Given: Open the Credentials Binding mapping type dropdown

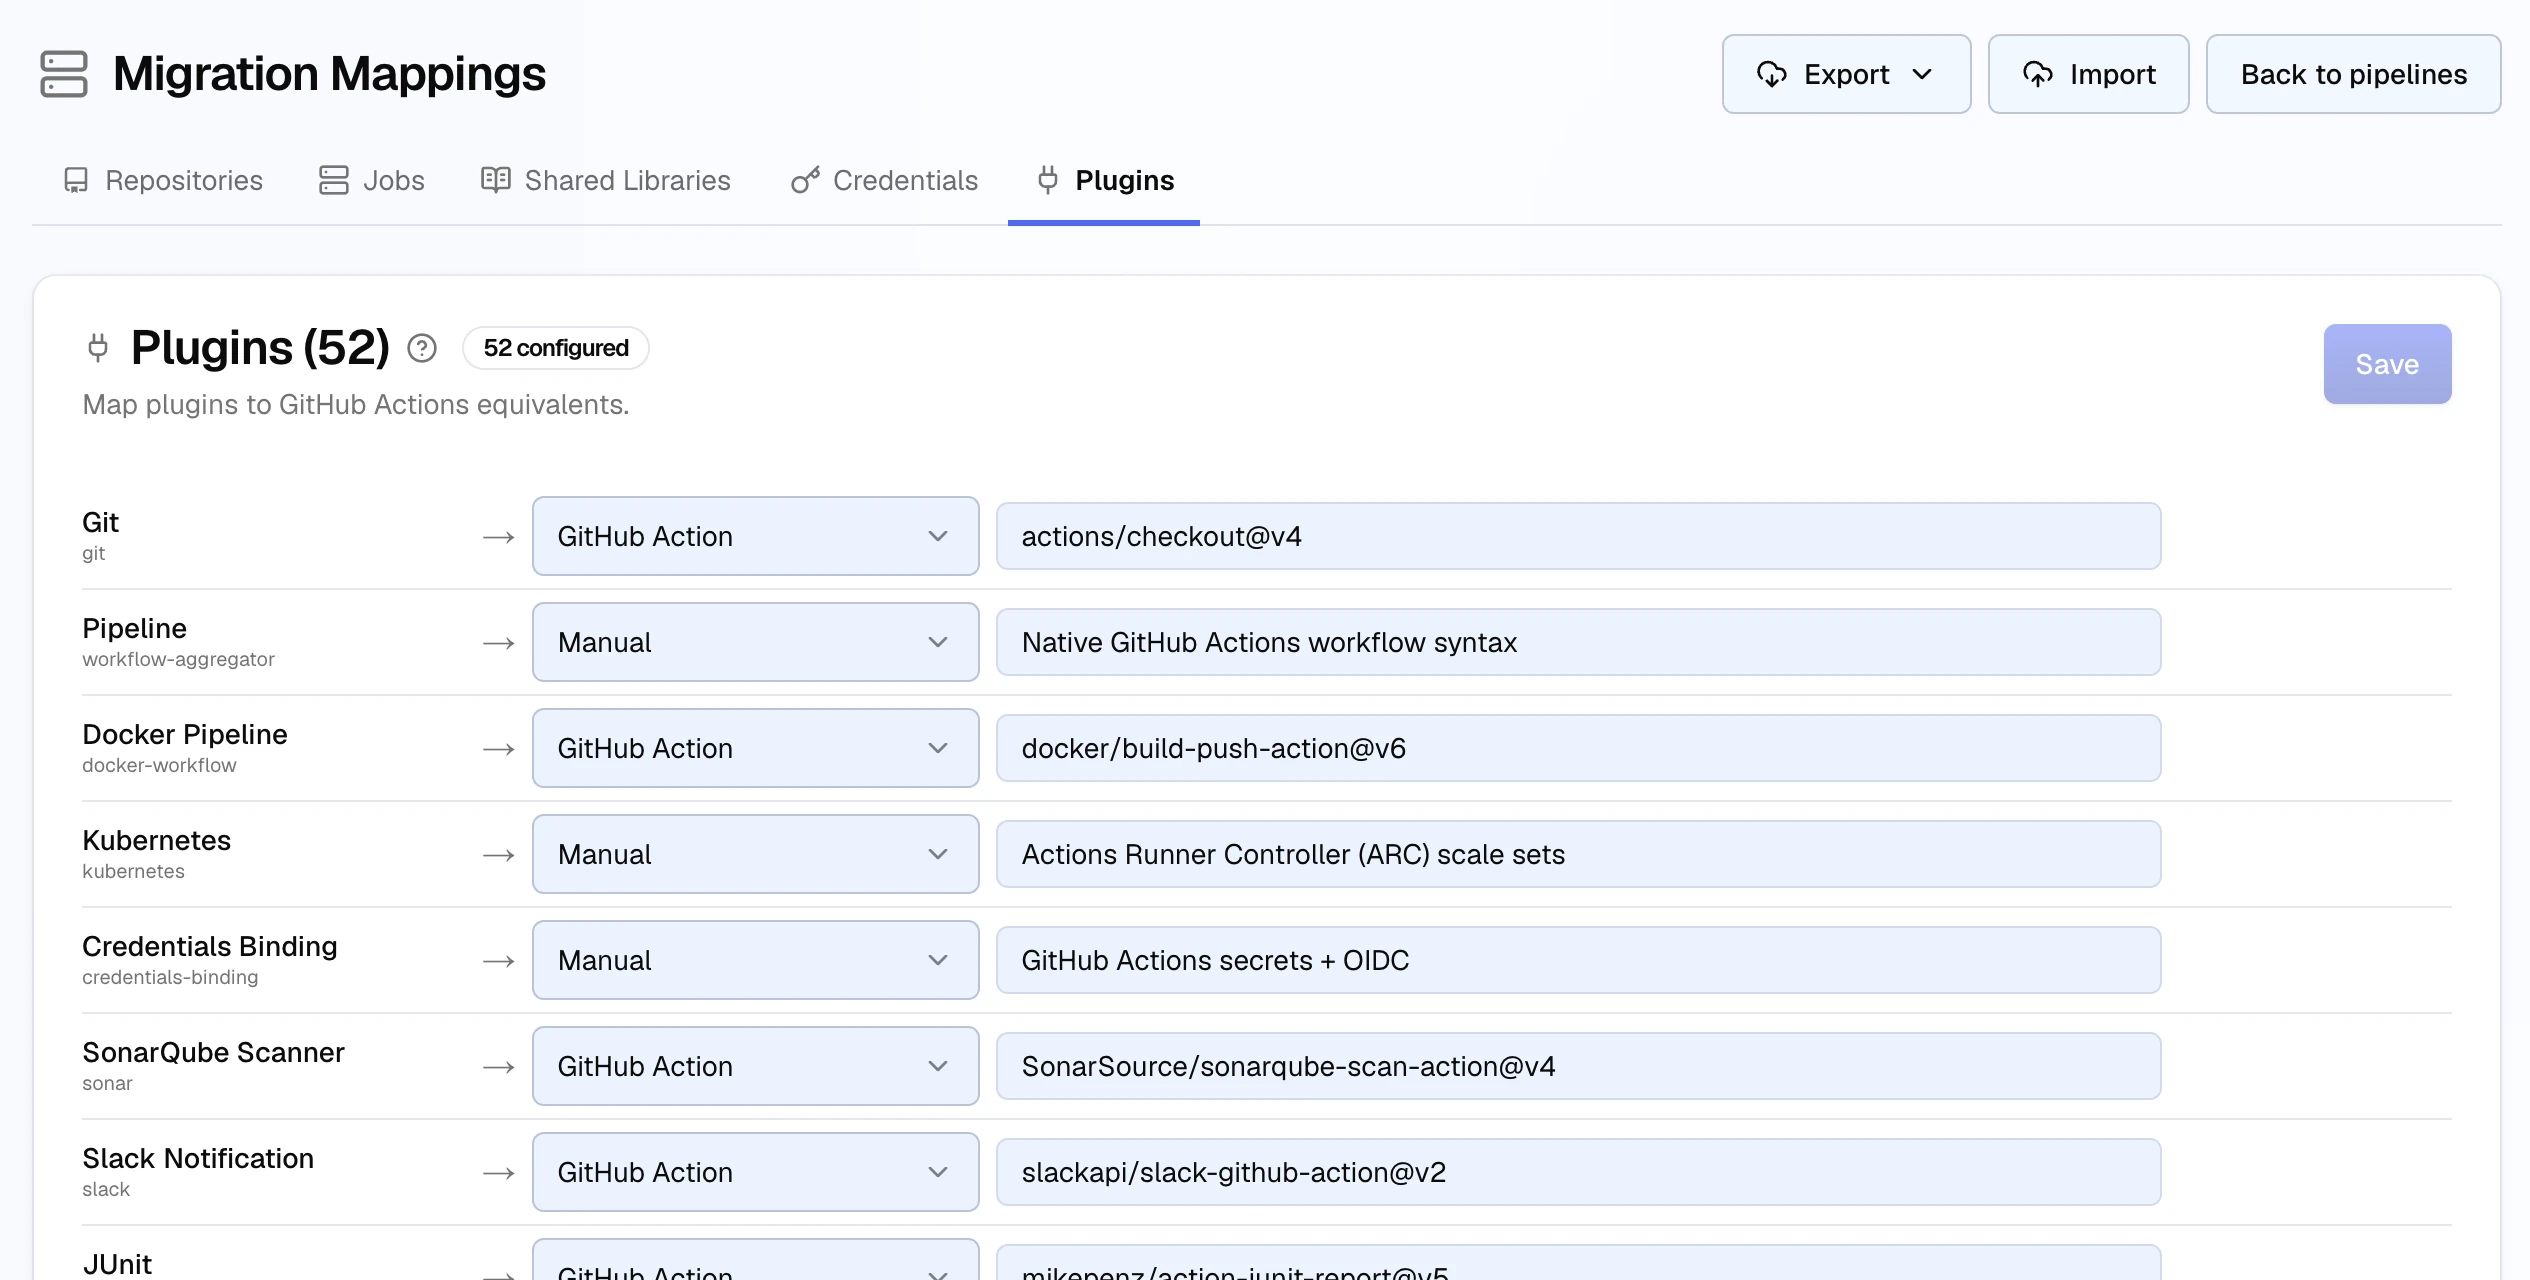Looking at the screenshot, I should 755,960.
